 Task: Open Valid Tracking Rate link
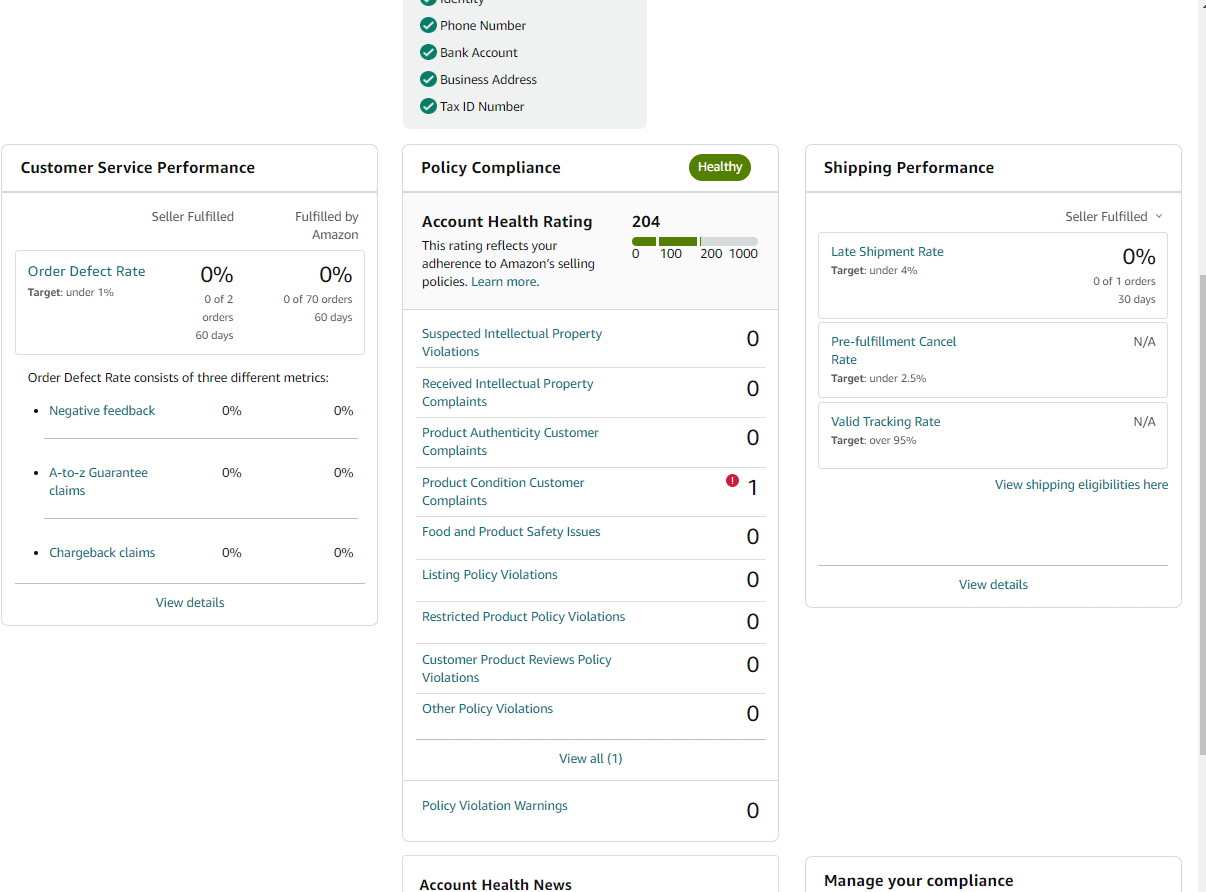pos(885,421)
